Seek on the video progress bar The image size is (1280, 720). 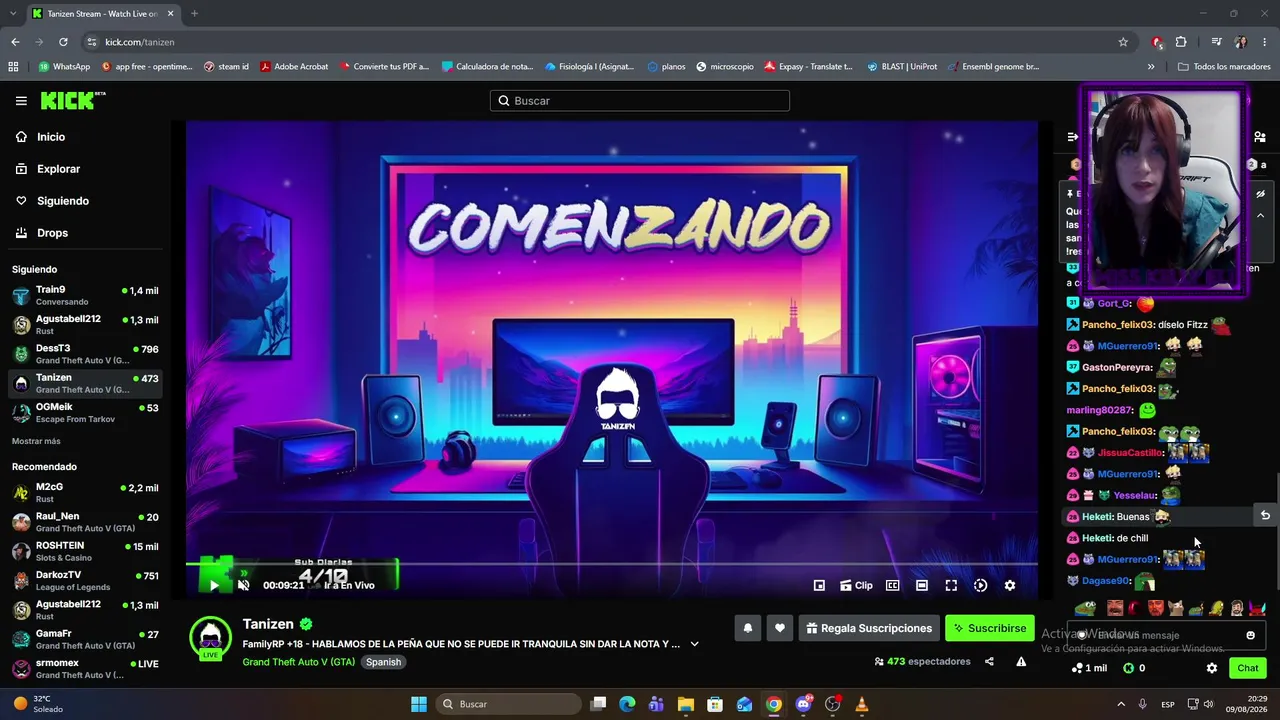click(611, 564)
